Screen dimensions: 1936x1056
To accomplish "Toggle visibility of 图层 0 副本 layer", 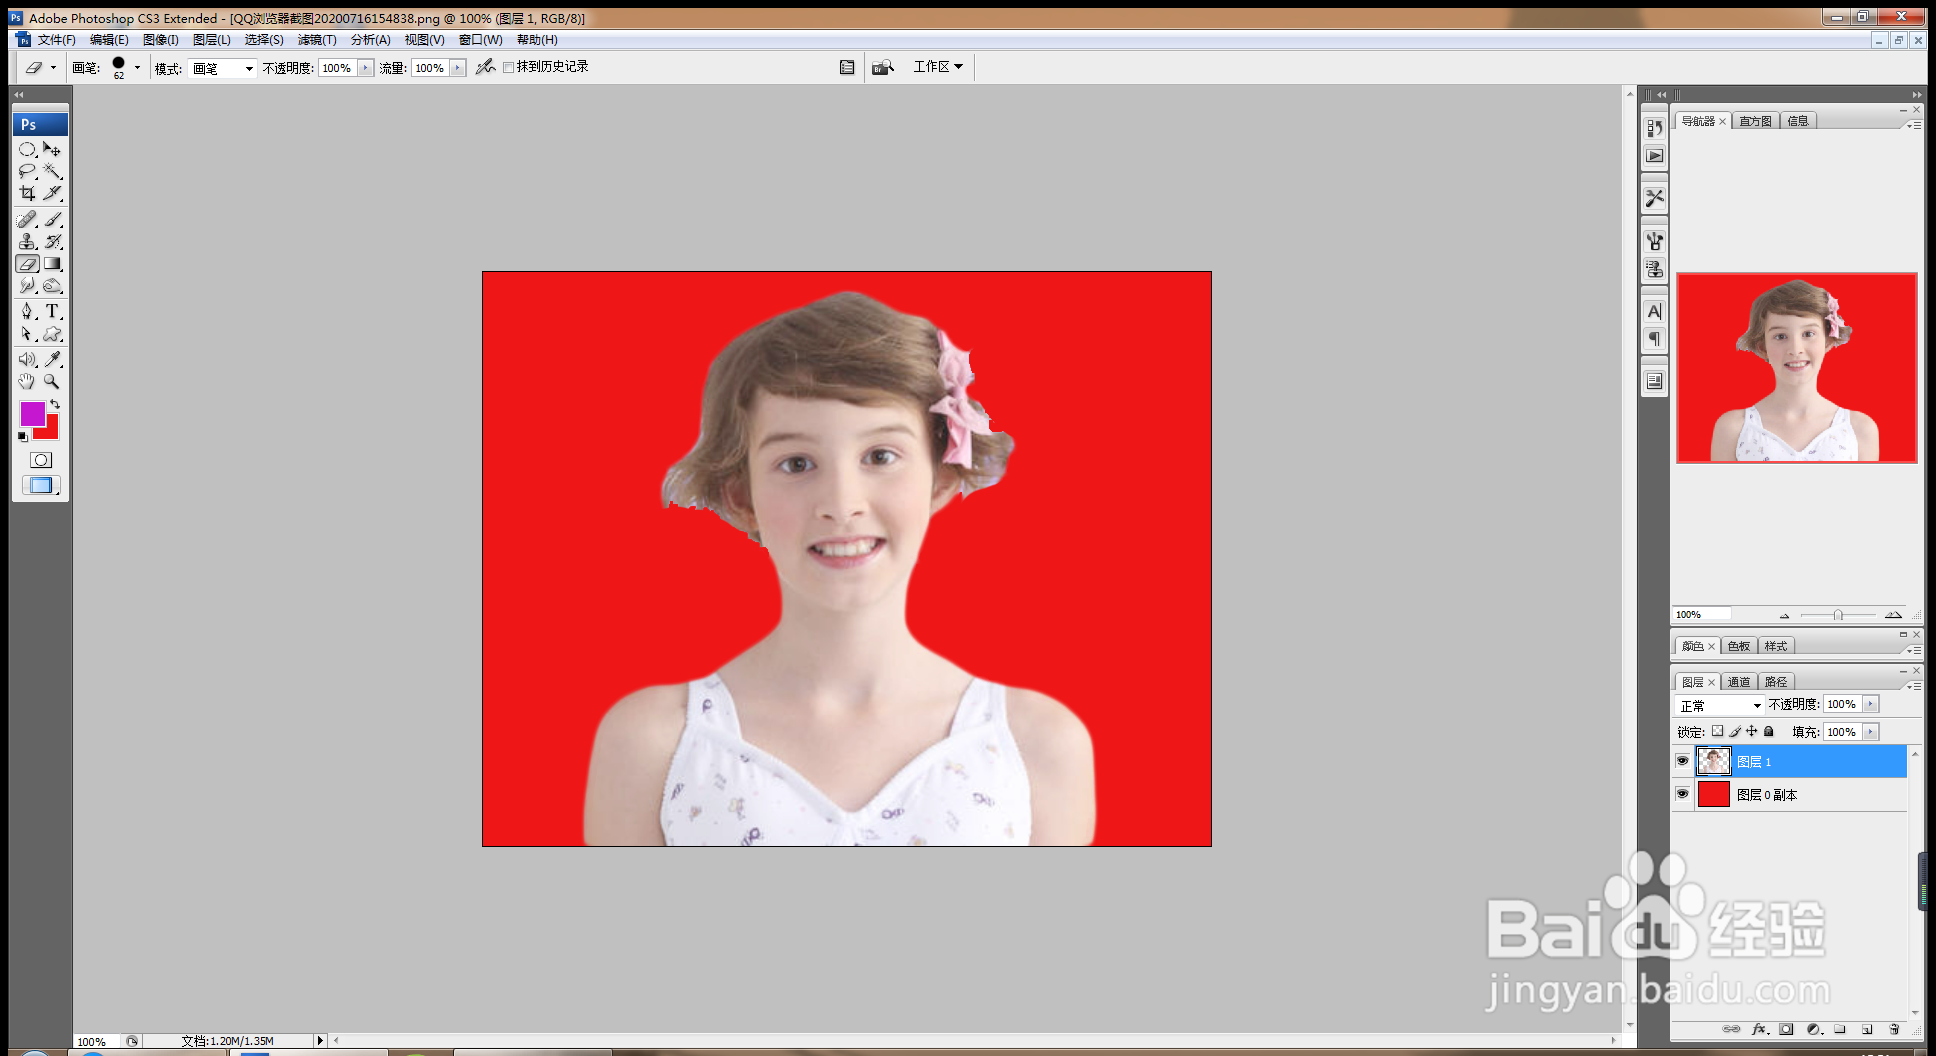I will point(1682,795).
